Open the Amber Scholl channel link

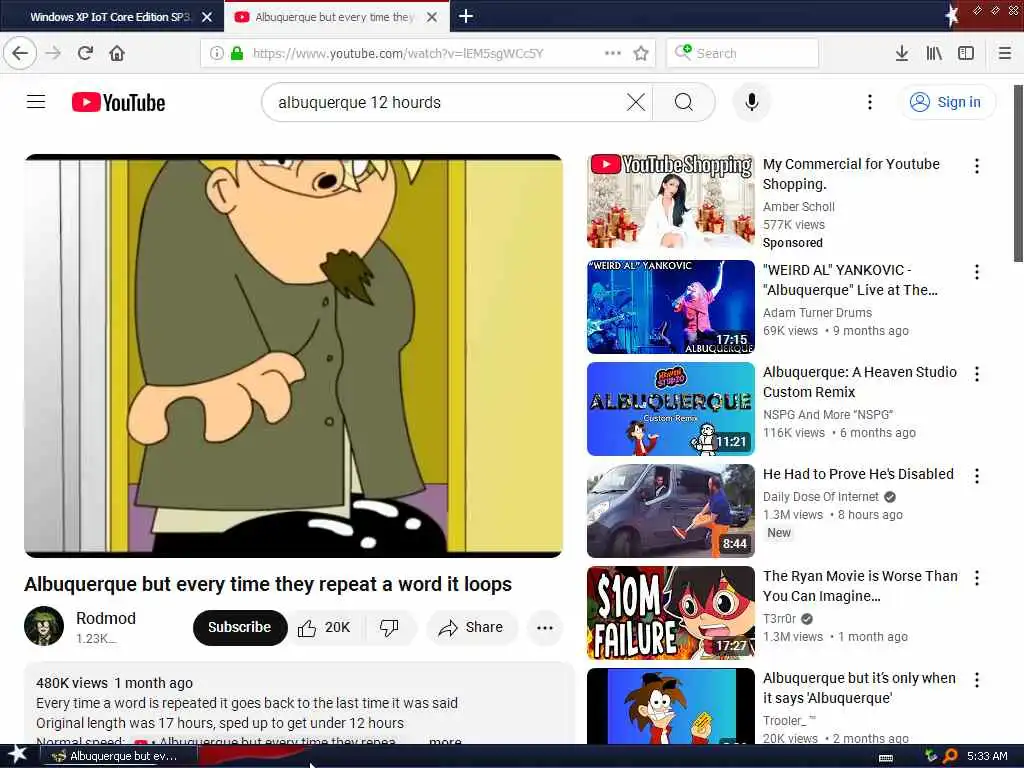[799, 206]
